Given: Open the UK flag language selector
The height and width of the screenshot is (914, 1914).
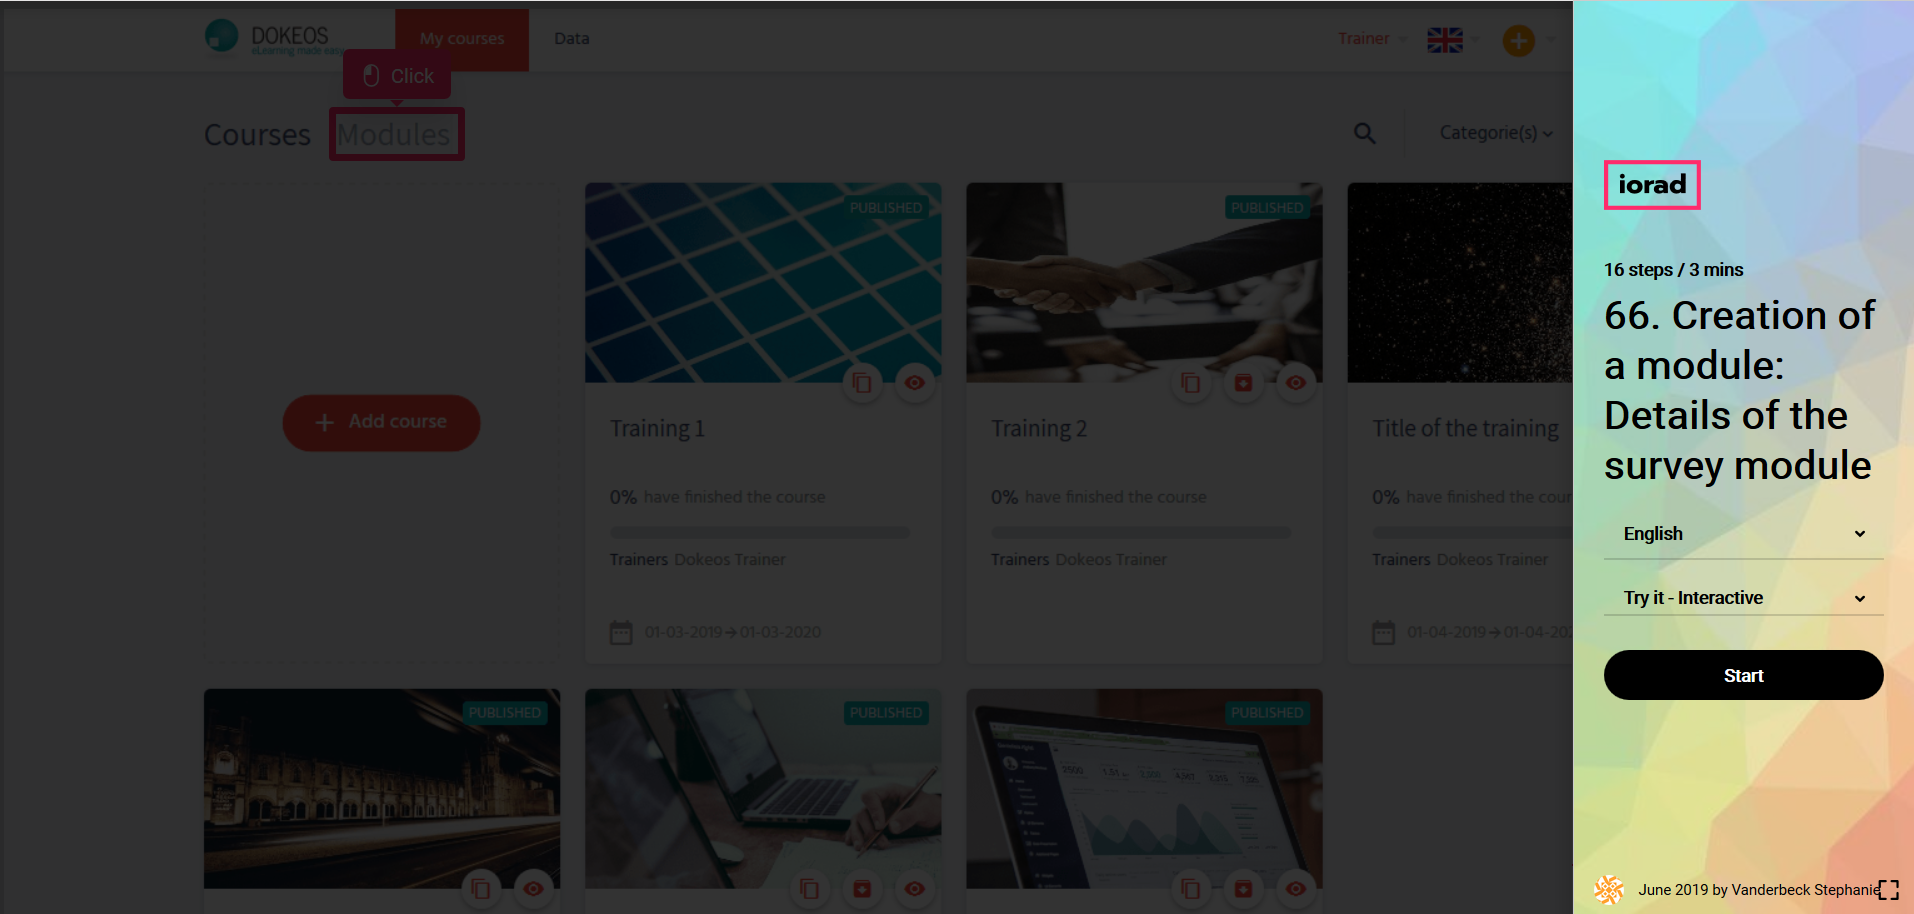Looking at the screenshot, I should 1444,40.
